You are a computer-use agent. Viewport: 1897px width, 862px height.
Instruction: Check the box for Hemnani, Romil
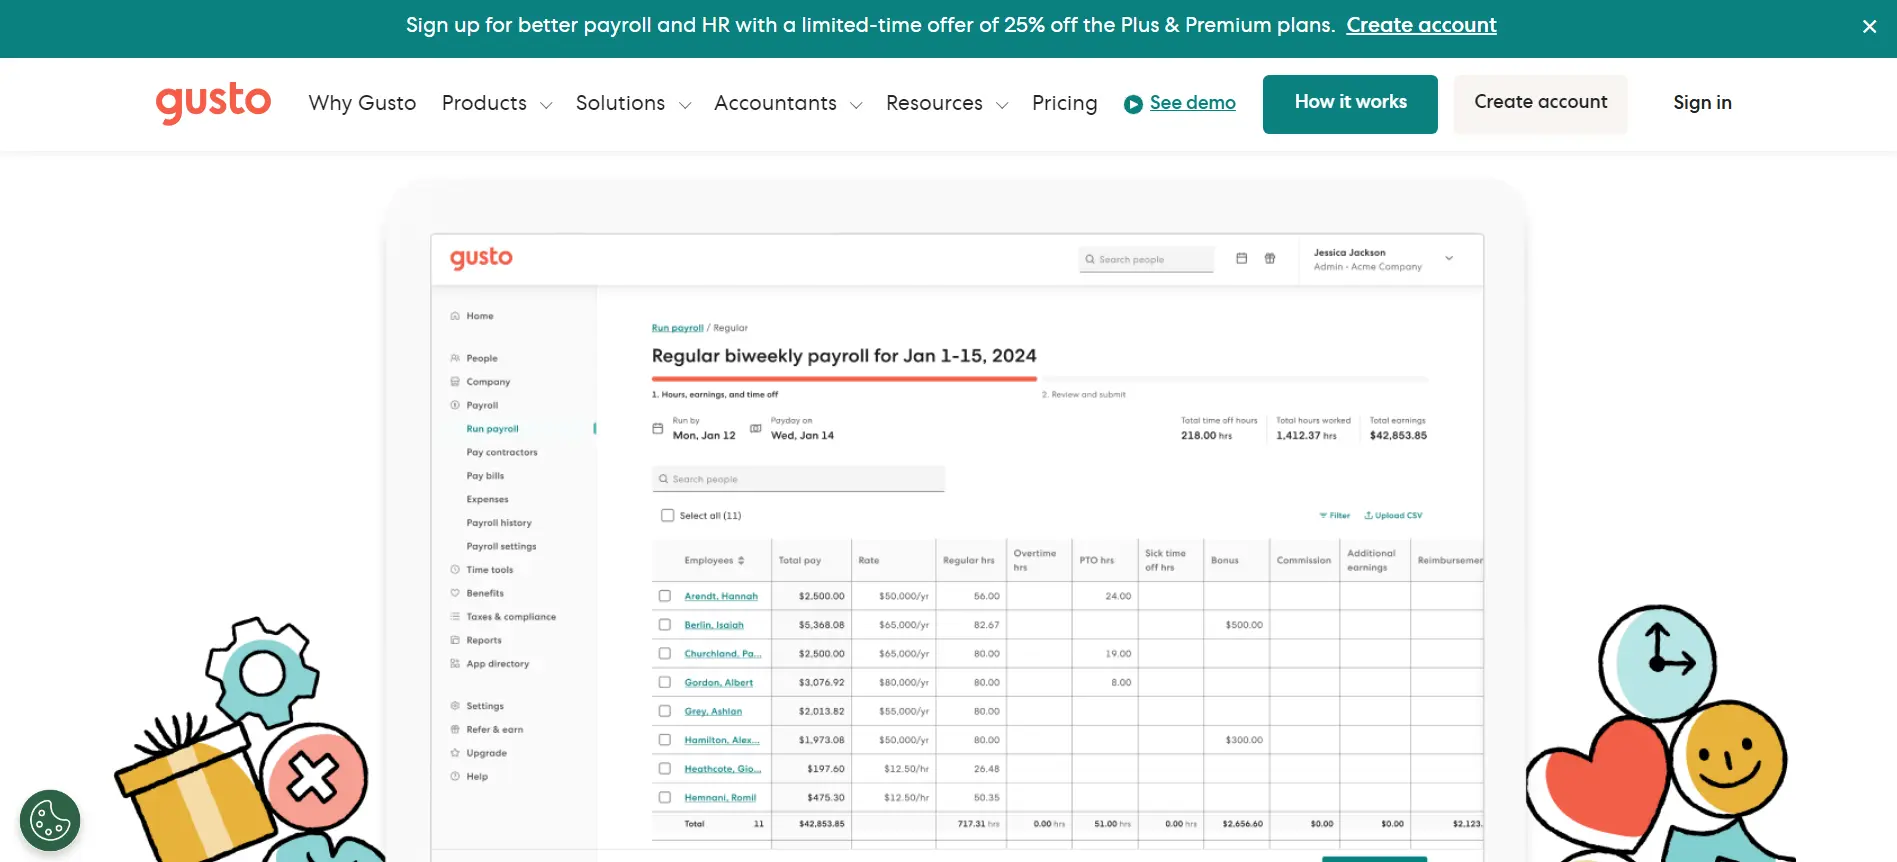pyautogui.click(x=665, y=798)
